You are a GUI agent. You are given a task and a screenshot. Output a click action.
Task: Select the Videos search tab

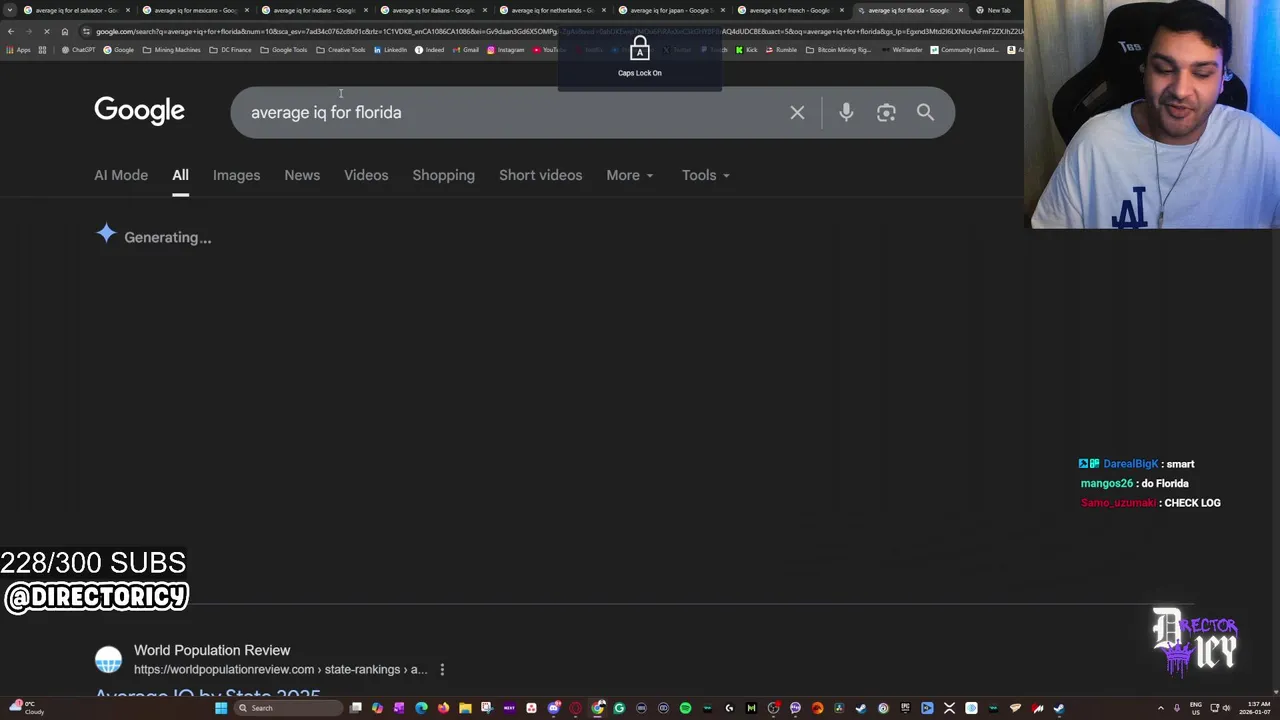366,175
